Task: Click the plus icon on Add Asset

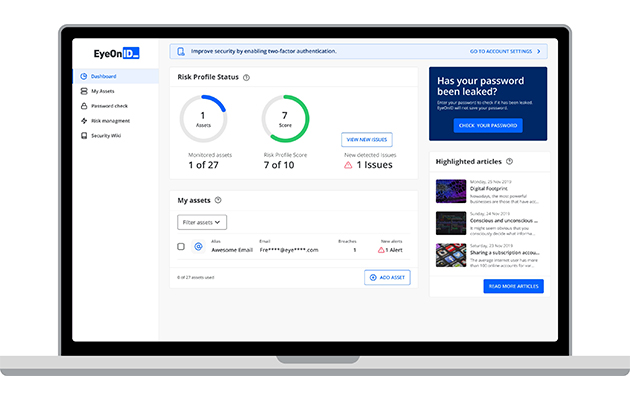Action: point(373,278)
